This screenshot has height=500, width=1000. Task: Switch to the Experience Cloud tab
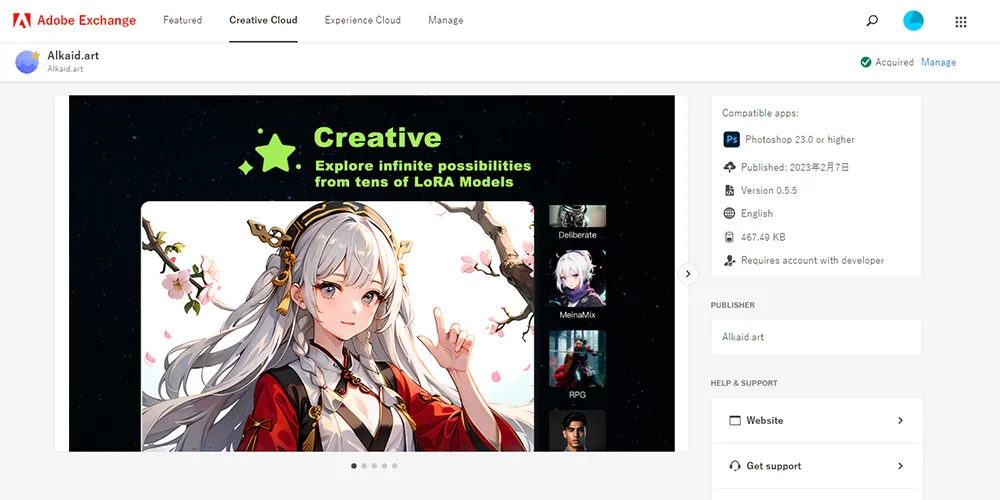click(363, 20)
